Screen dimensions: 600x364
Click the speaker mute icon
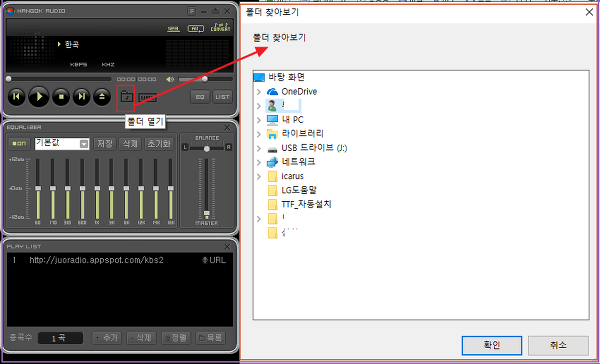[x=170, y=79]
